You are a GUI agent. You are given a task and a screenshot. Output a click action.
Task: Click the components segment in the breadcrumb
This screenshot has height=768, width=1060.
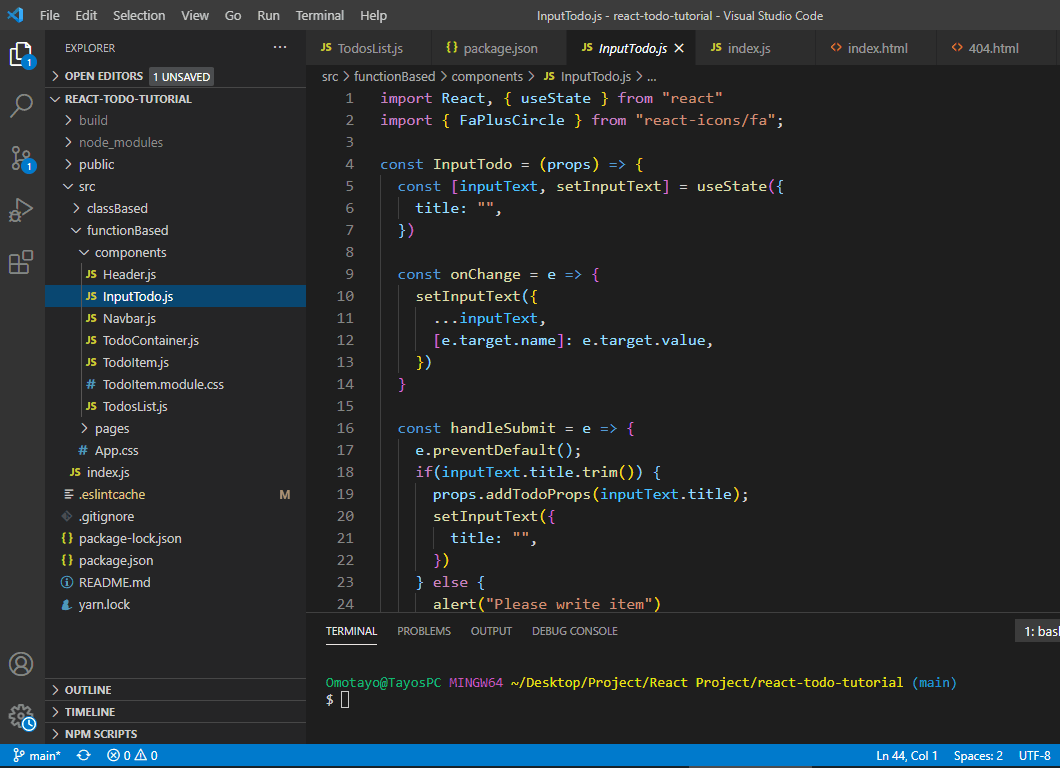[x=487, y=76]
